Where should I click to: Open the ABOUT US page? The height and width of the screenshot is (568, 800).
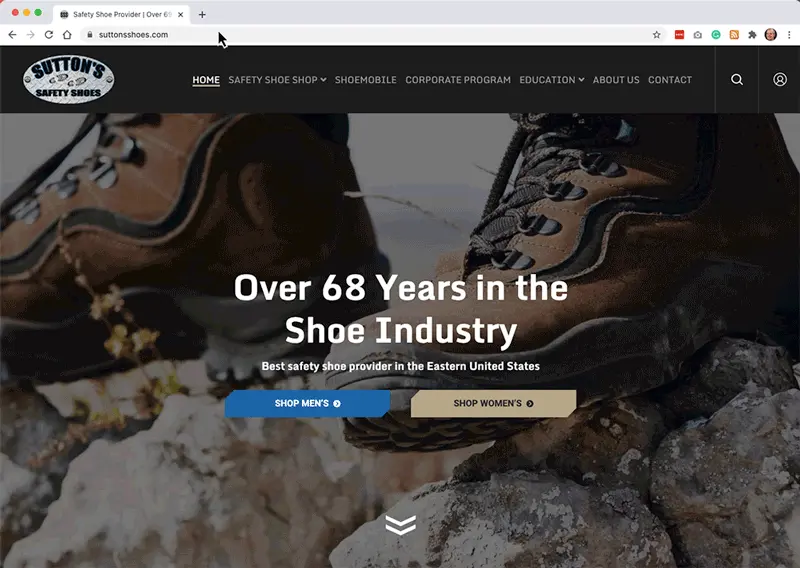[x=616, y=80]
